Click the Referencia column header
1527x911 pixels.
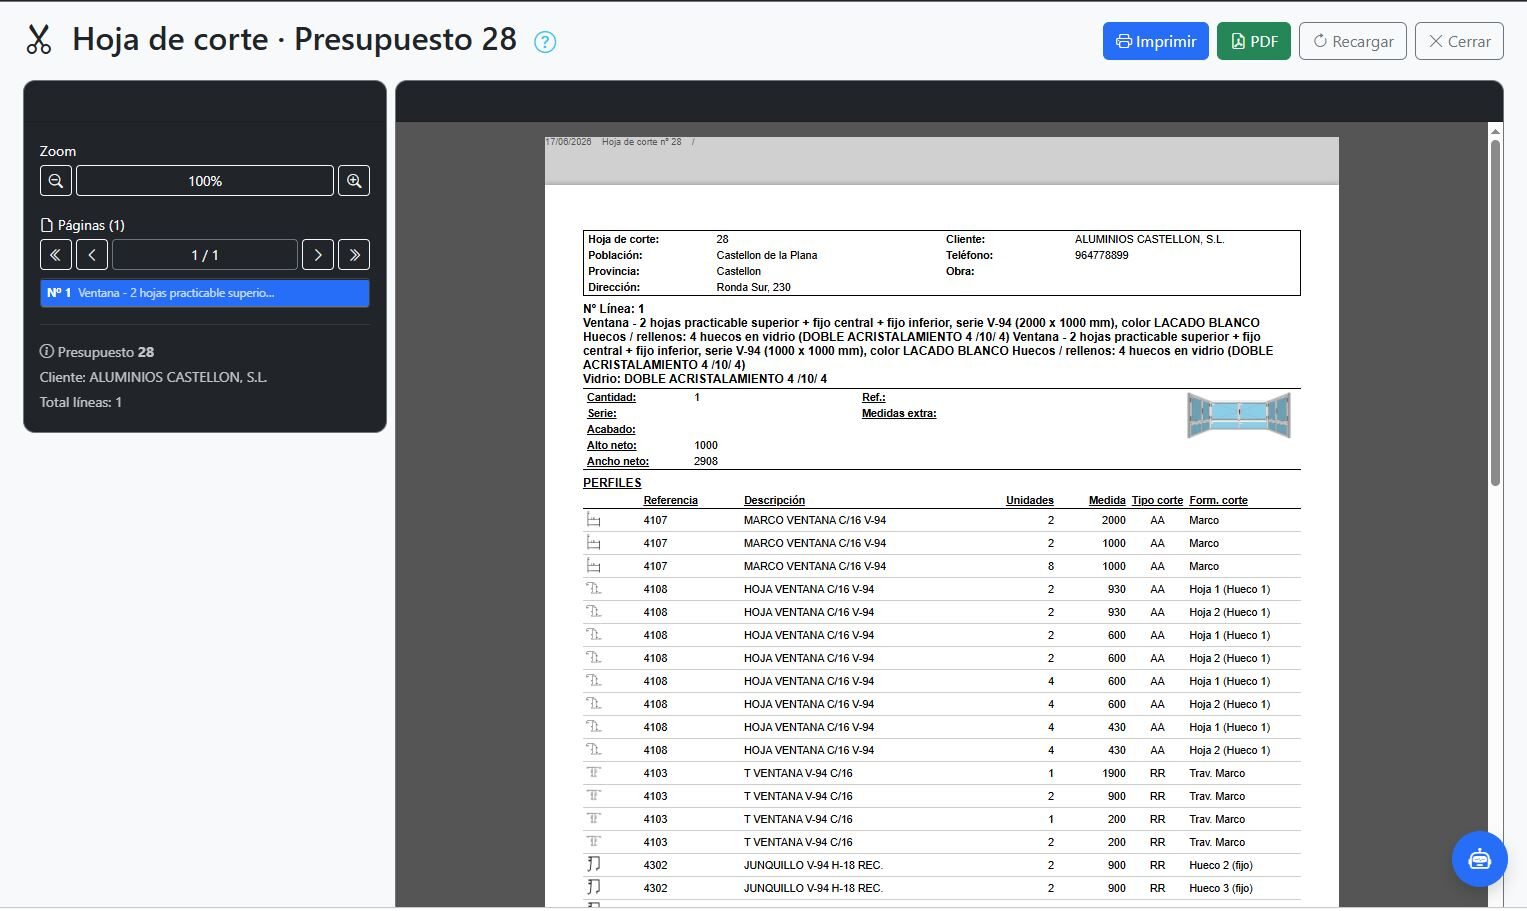[671, 500]
